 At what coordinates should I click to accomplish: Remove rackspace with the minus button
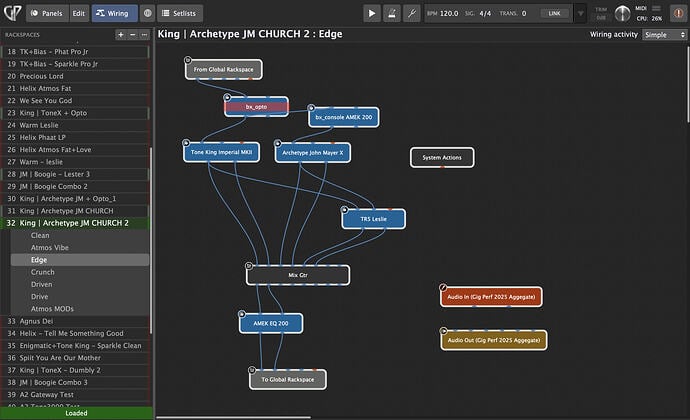tap(132, 35)
